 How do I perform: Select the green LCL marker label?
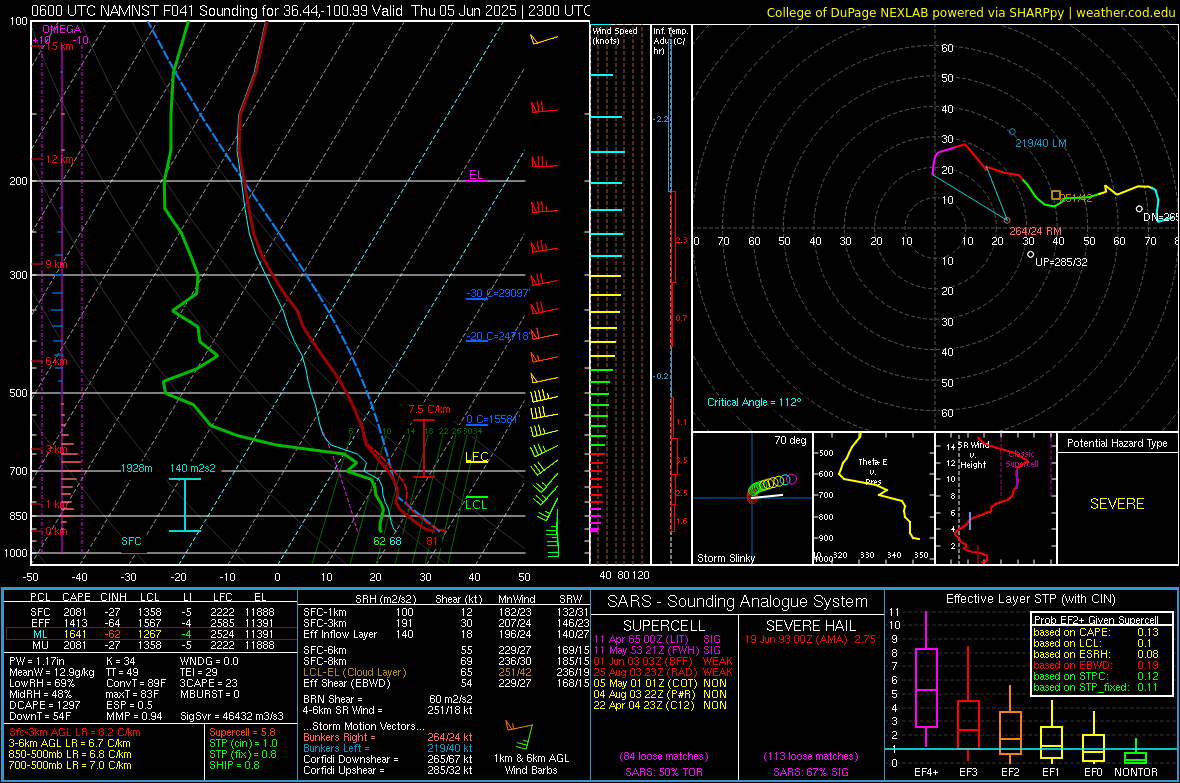pos(476,504)
